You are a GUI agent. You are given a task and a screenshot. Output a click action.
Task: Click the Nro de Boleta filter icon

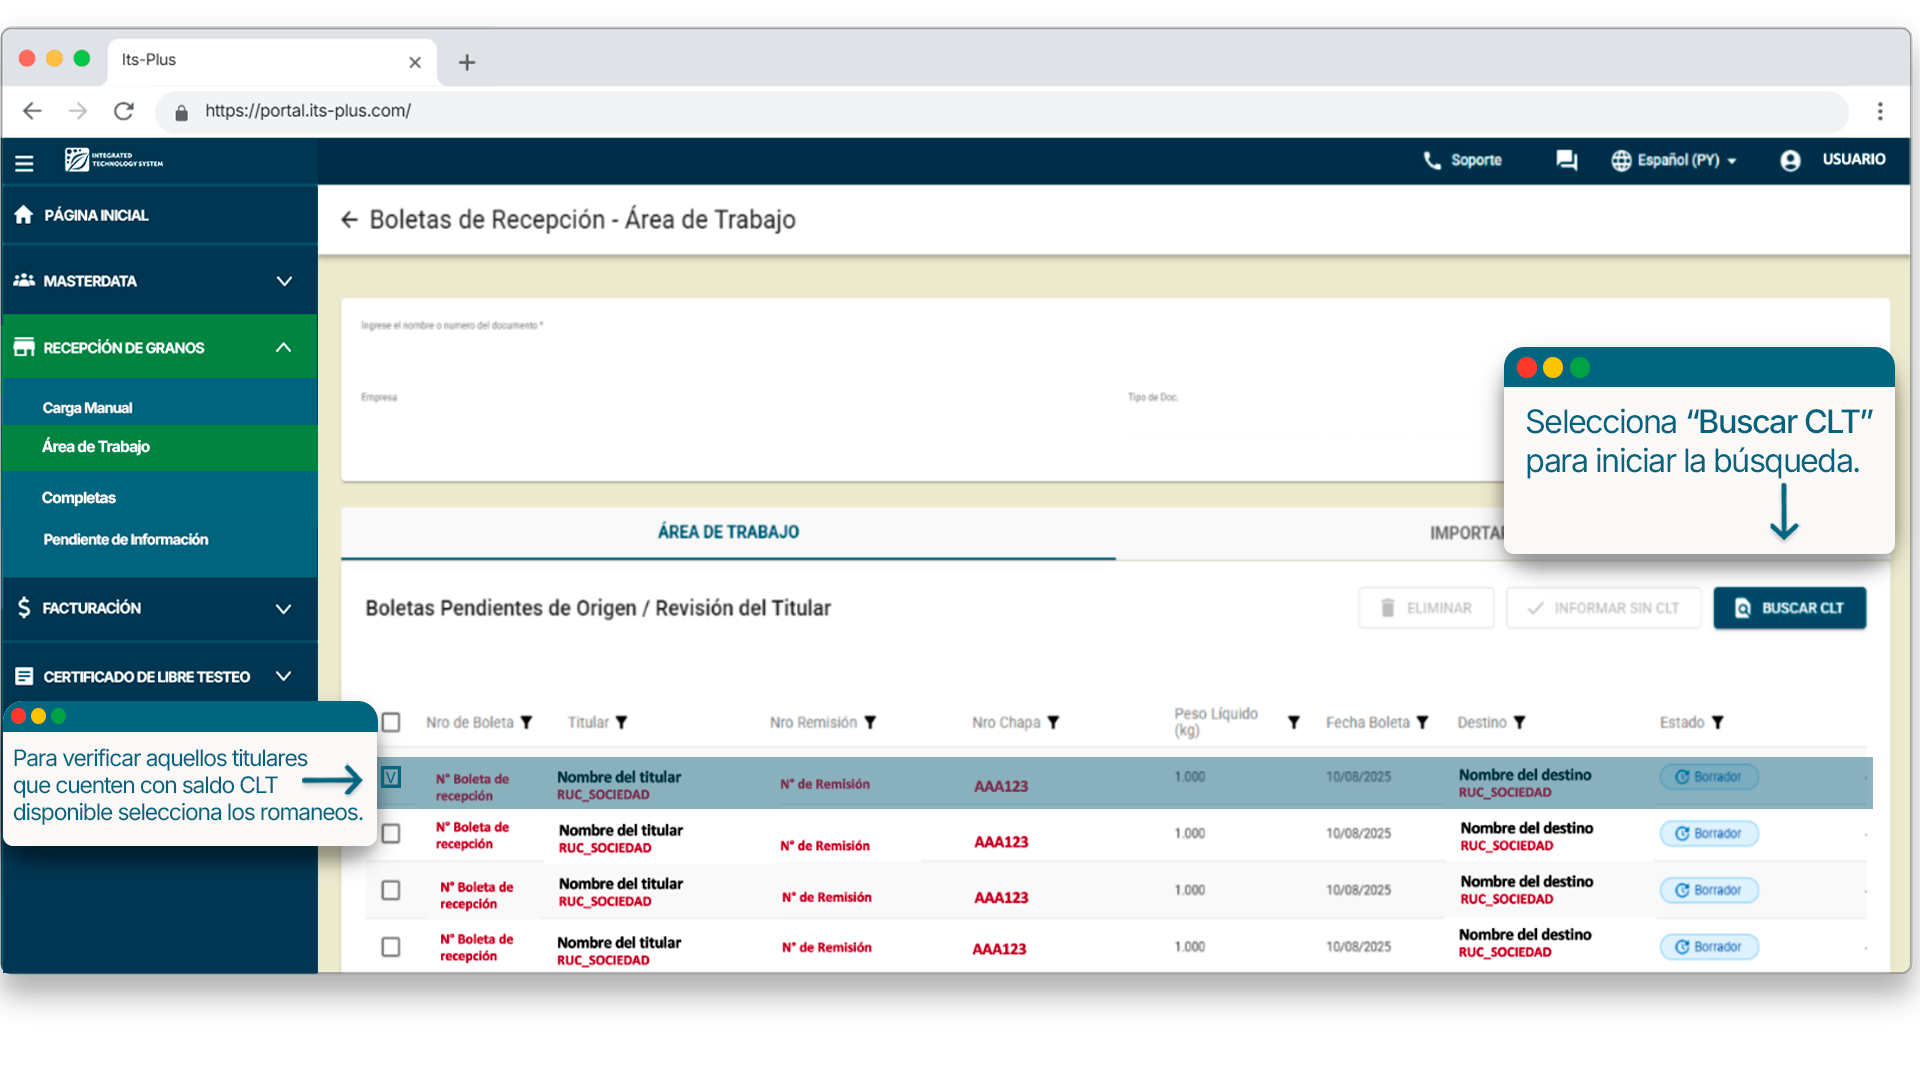(527, 723)
